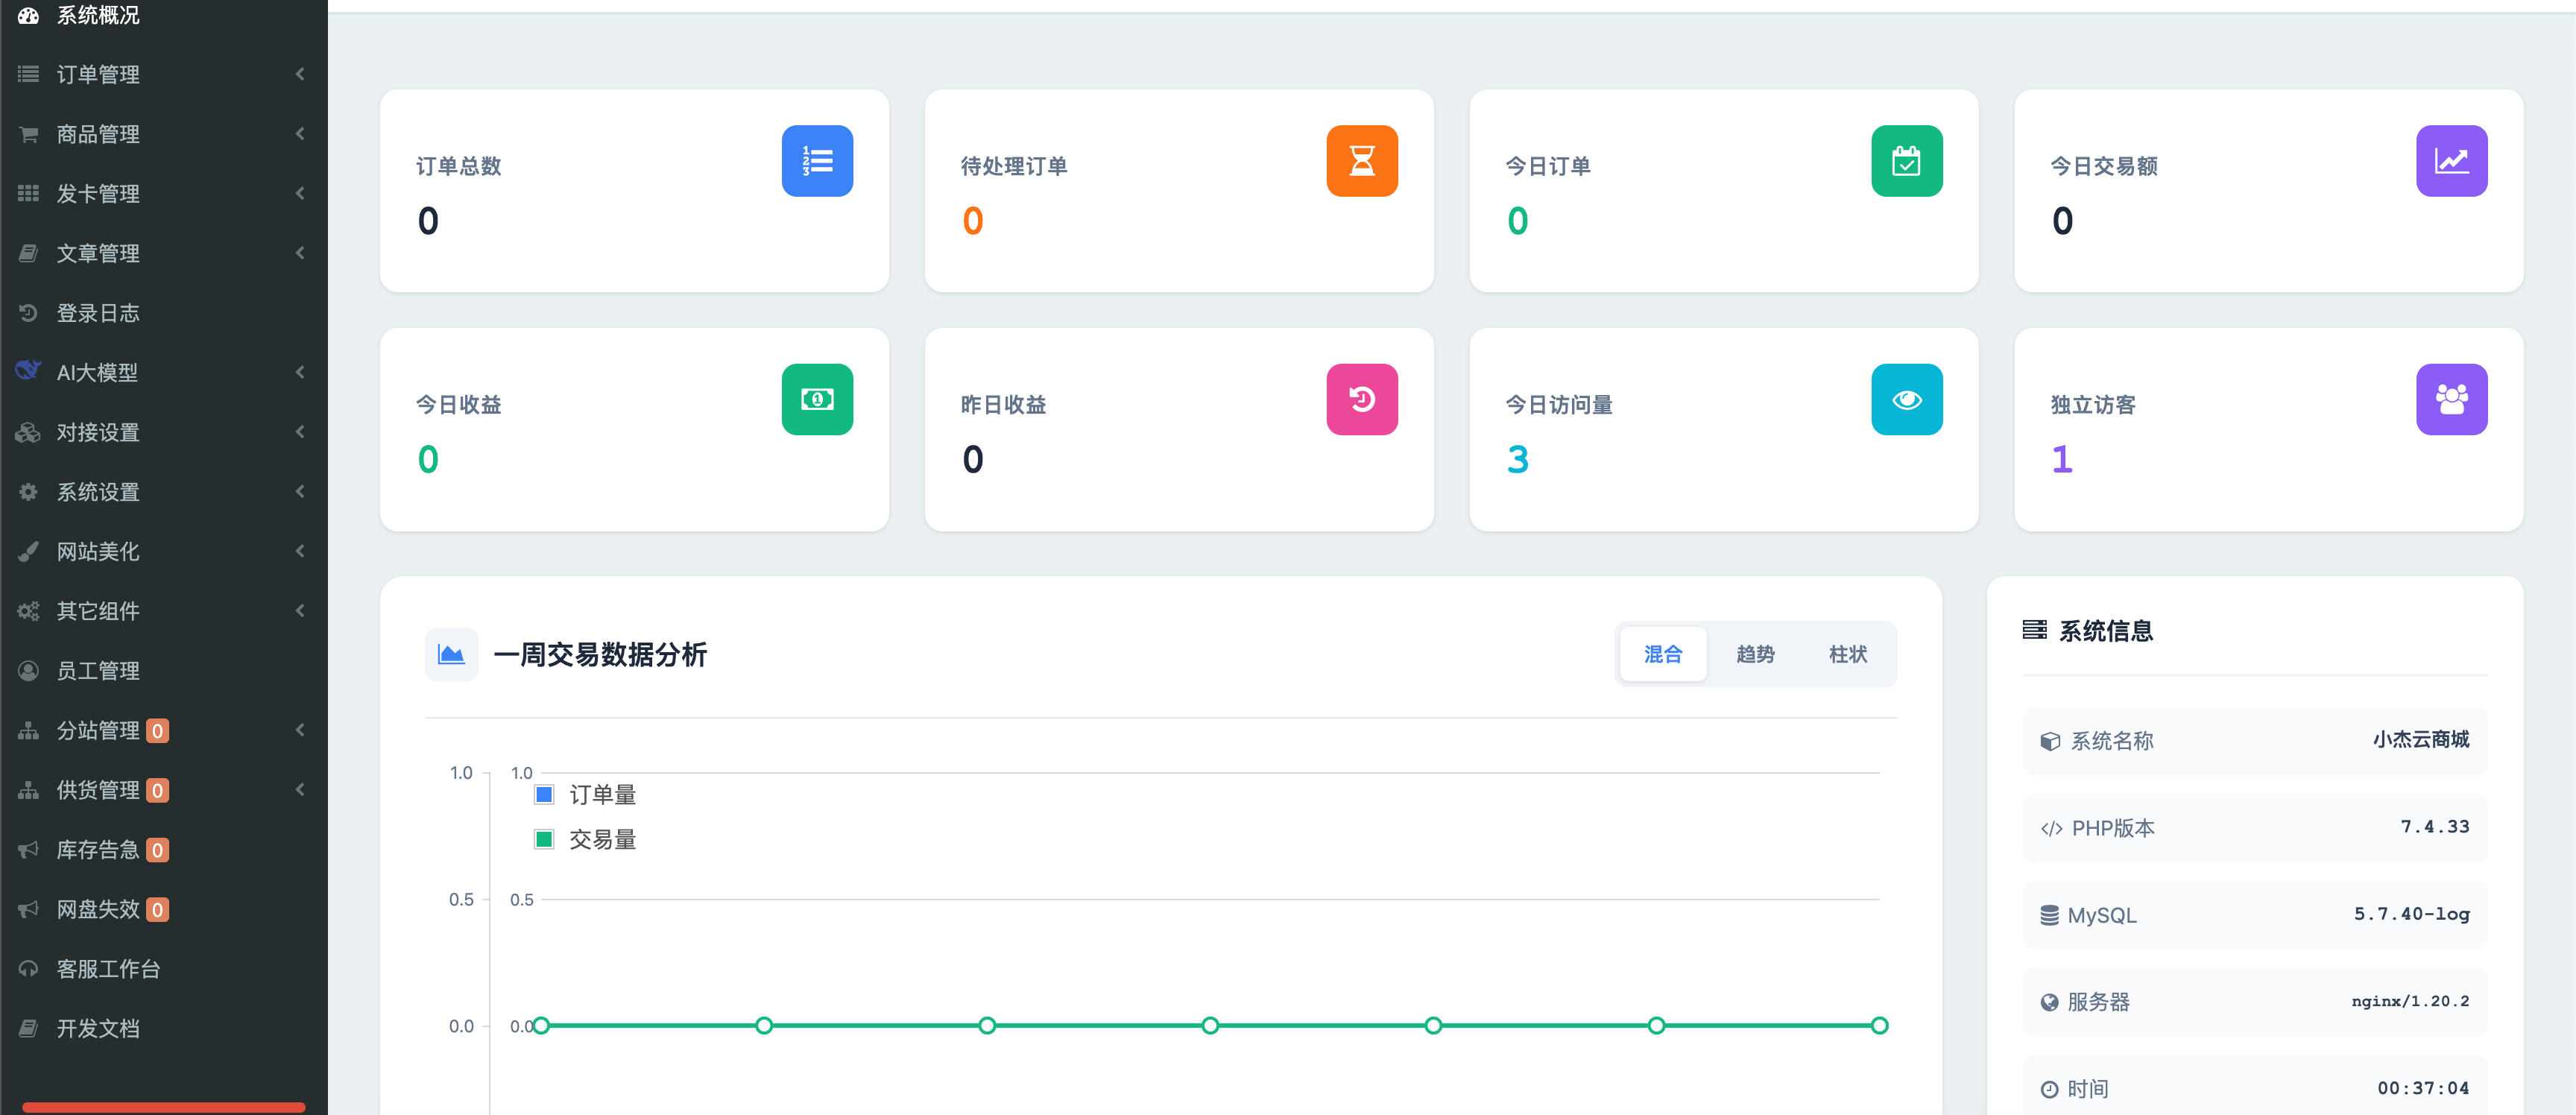Image resolution: width=2576 pixels, height=1115 pixels.
Task: Expand the 其它组件 sidebar menu
Action: click(x=164, y=611)
